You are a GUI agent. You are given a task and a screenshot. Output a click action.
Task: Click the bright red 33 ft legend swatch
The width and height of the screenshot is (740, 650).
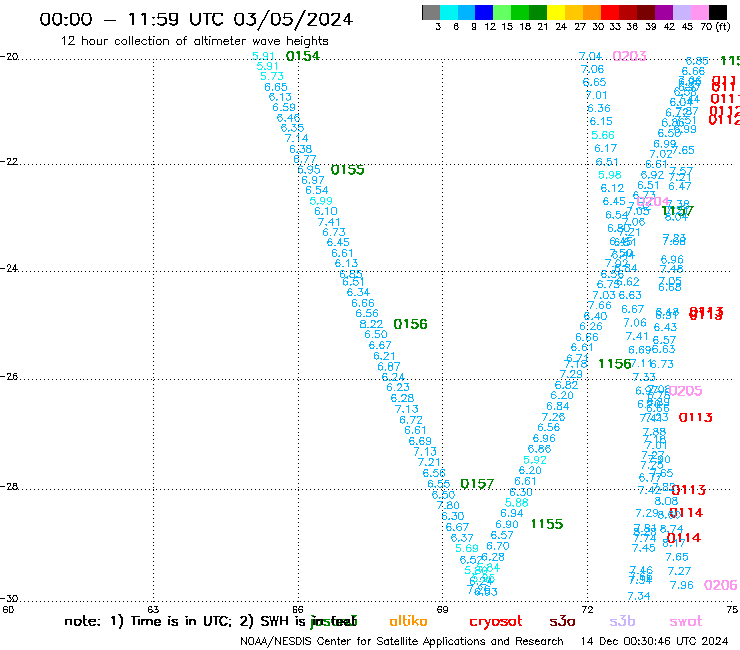point(609,12)
